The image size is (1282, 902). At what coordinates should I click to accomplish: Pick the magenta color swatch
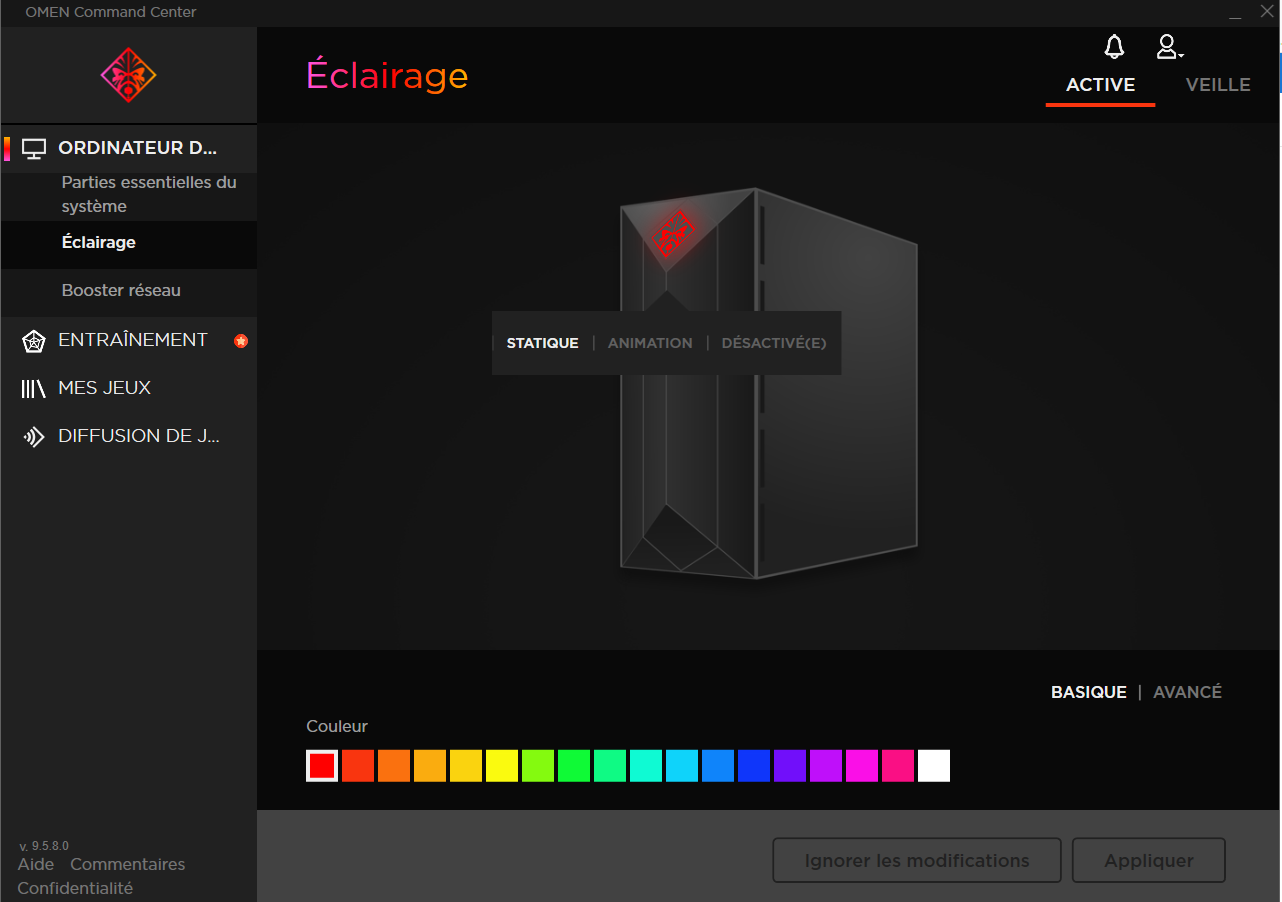(x=862, y=766)
